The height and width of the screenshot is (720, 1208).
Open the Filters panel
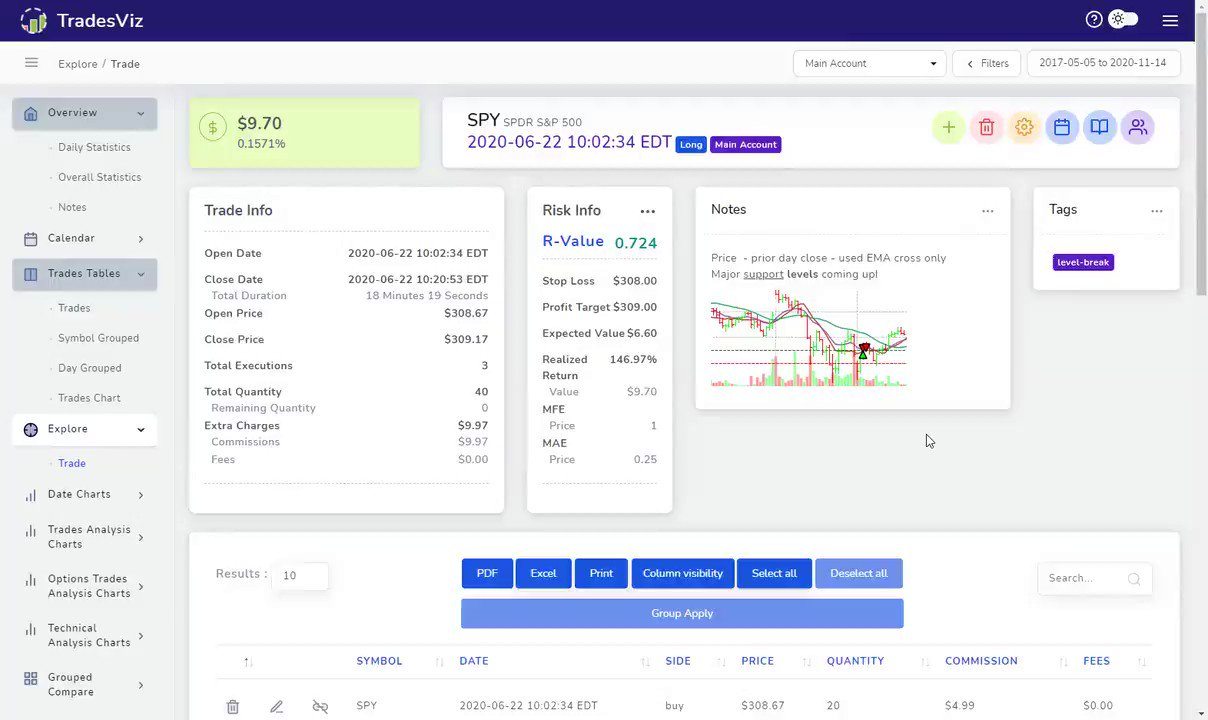987,63
